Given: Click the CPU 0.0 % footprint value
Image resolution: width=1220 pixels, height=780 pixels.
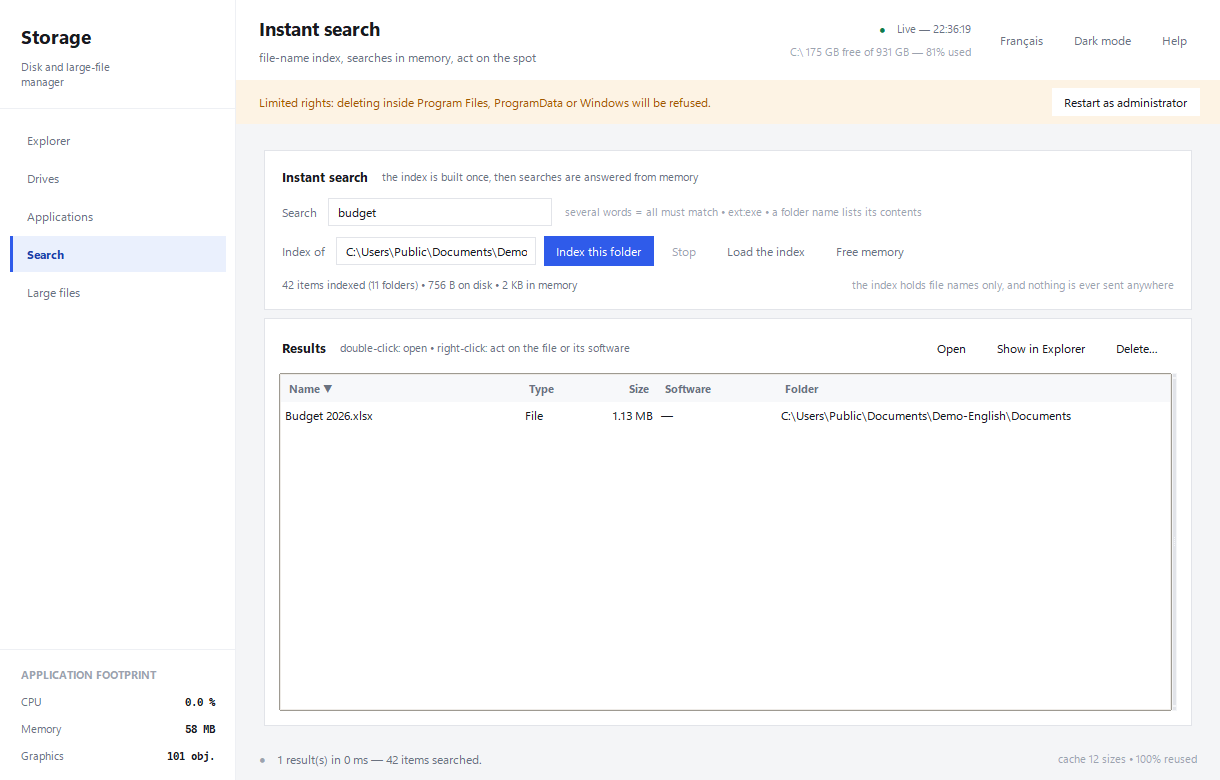Looking at the screenshot, I should [200, 702].
